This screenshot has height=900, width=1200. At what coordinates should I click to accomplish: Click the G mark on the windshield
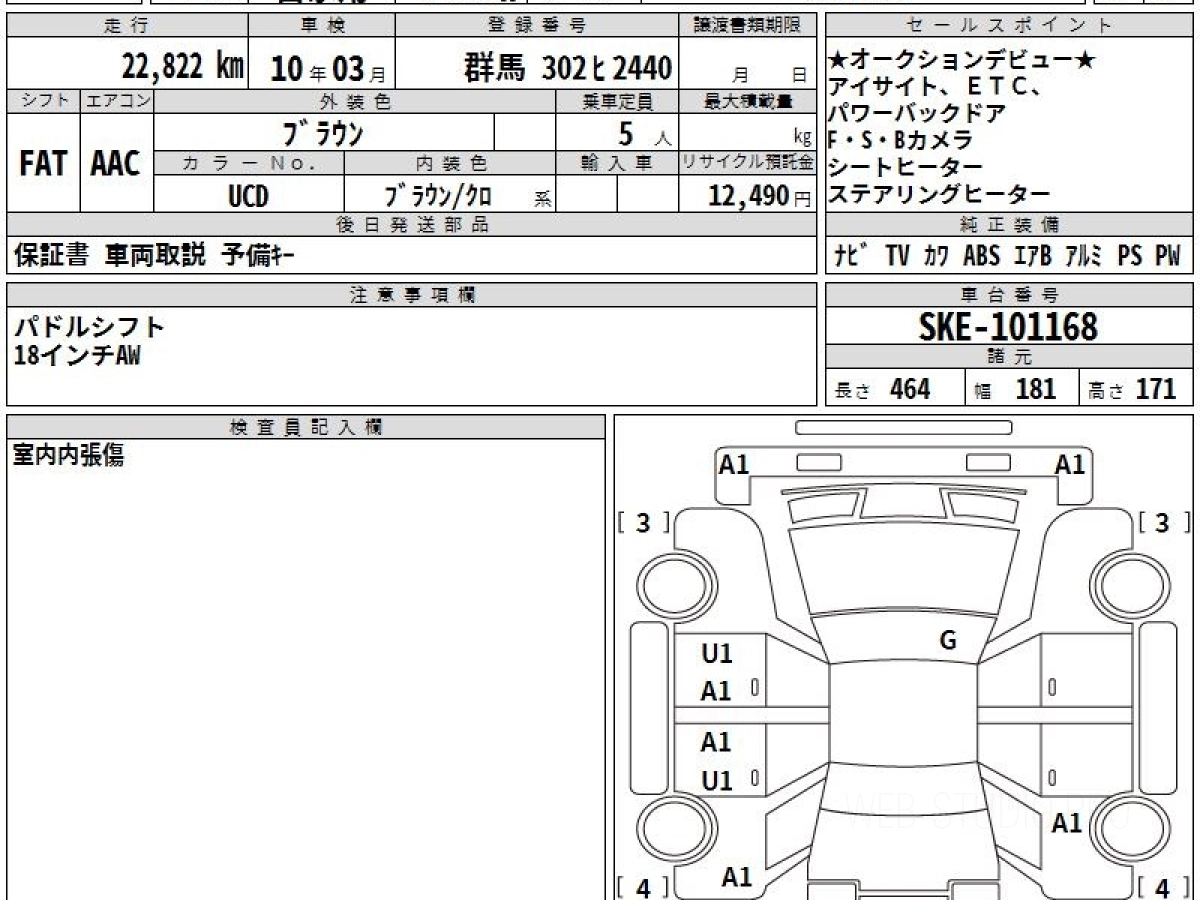click(948, 641)
